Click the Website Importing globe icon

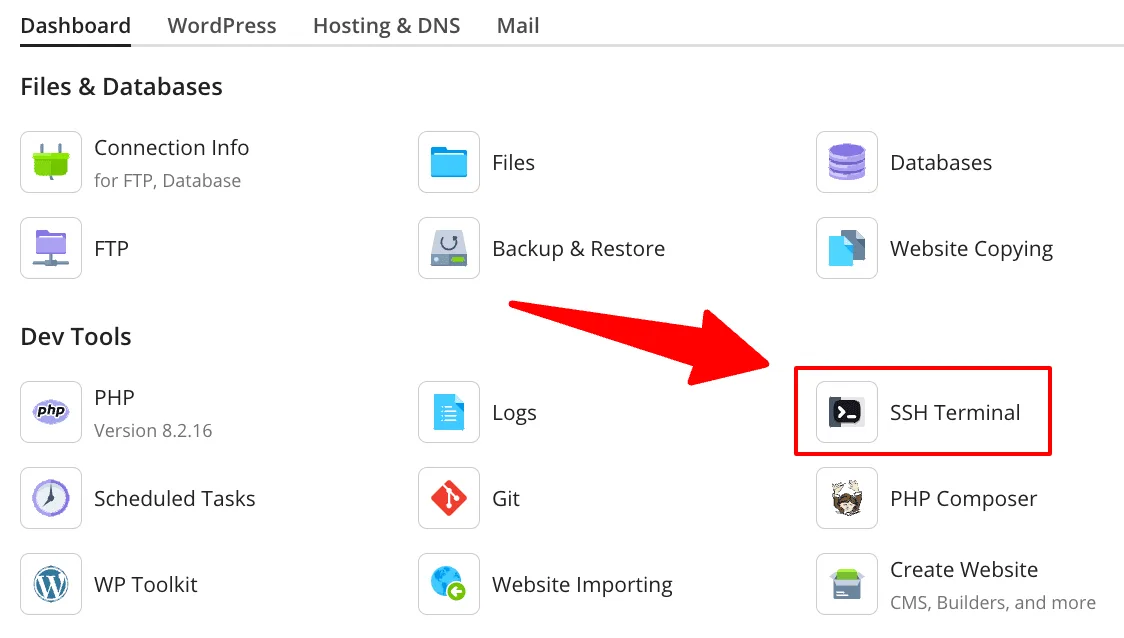[449, 584]
